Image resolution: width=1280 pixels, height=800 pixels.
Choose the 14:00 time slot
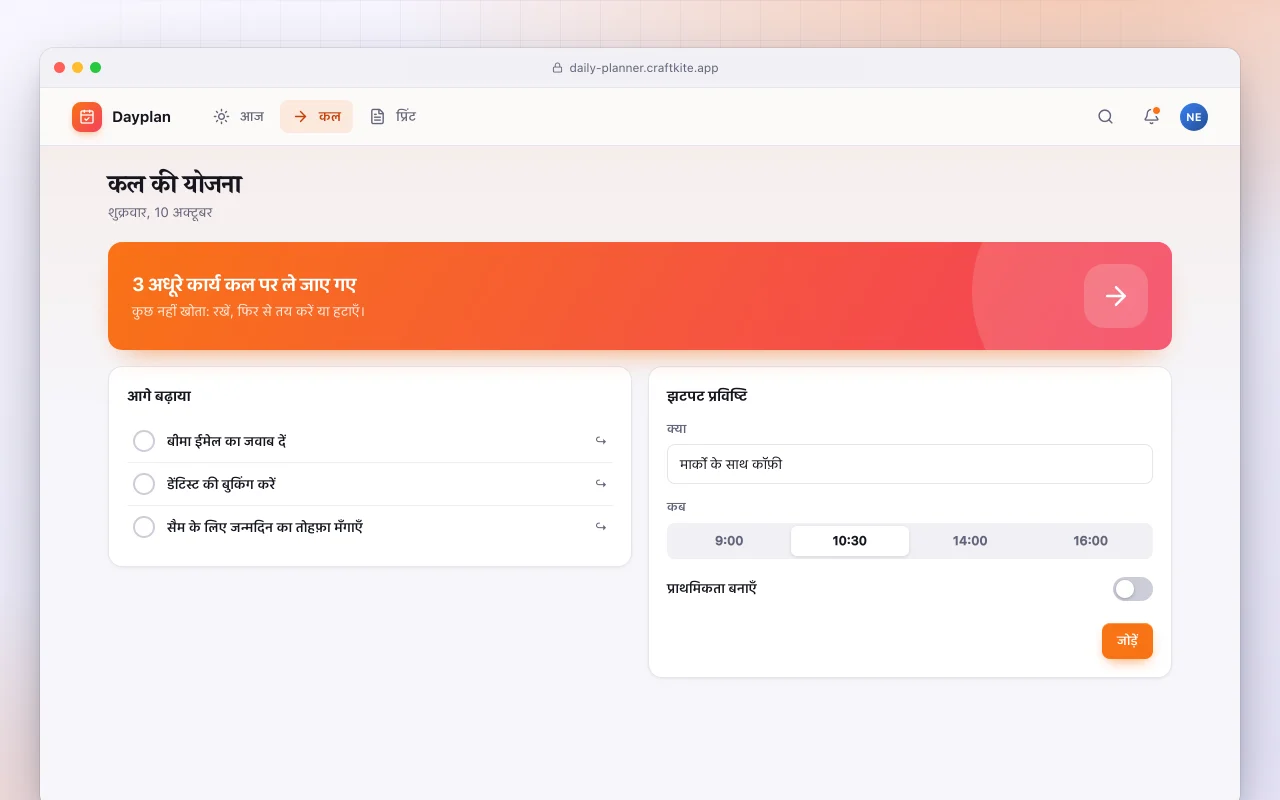tap(970, 541)
